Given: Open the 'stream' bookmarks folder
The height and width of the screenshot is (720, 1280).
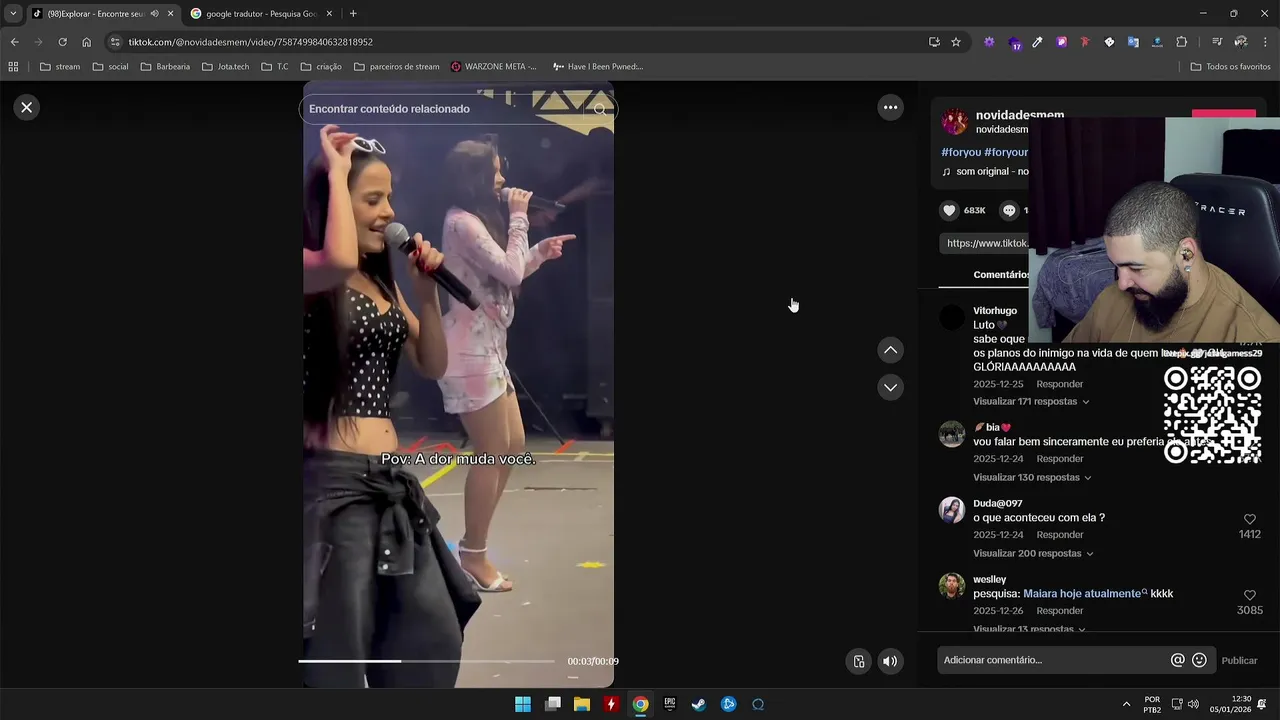Looking at the screenshot, I should [60, 67].
